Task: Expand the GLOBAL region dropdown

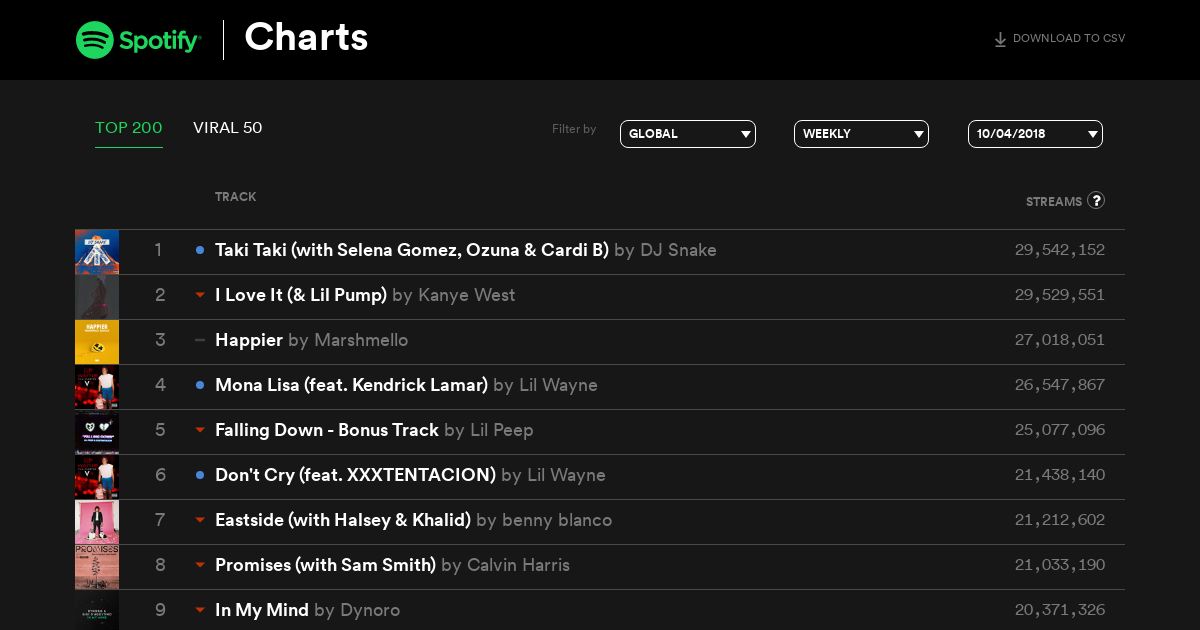Action: tap(688, 134)
